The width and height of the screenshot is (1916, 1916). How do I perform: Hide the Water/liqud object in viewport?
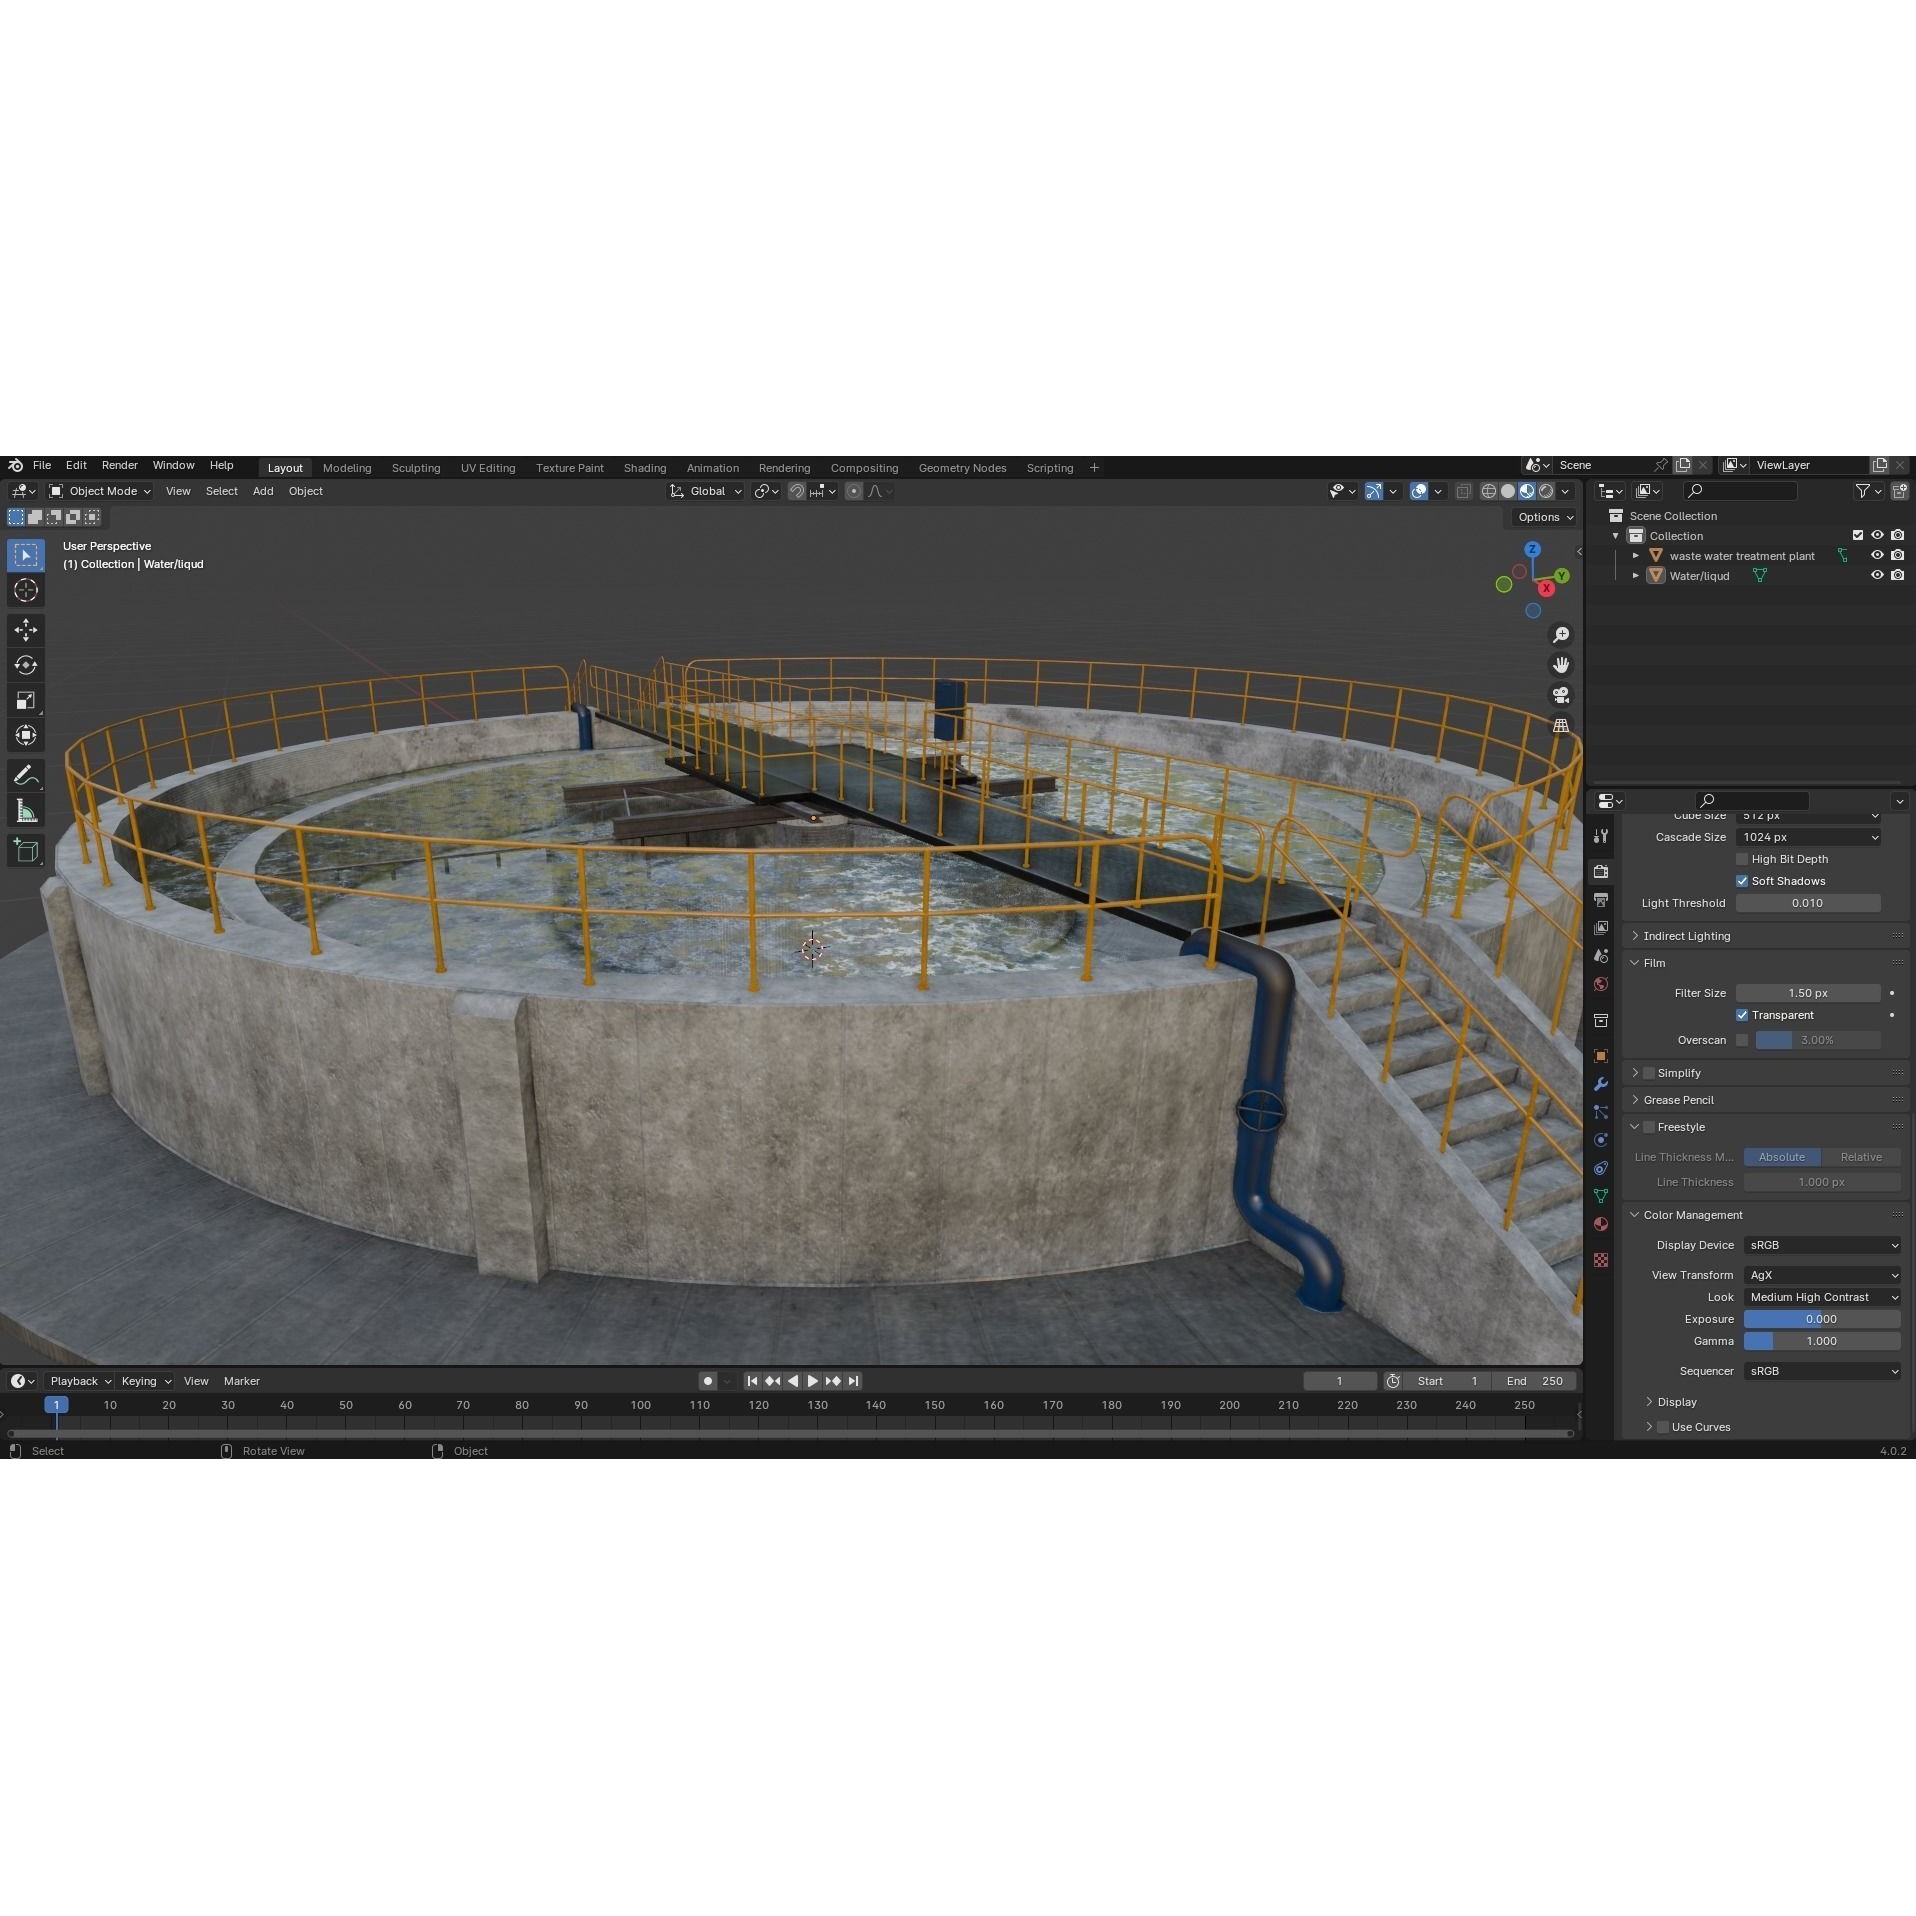[1878, 575]
